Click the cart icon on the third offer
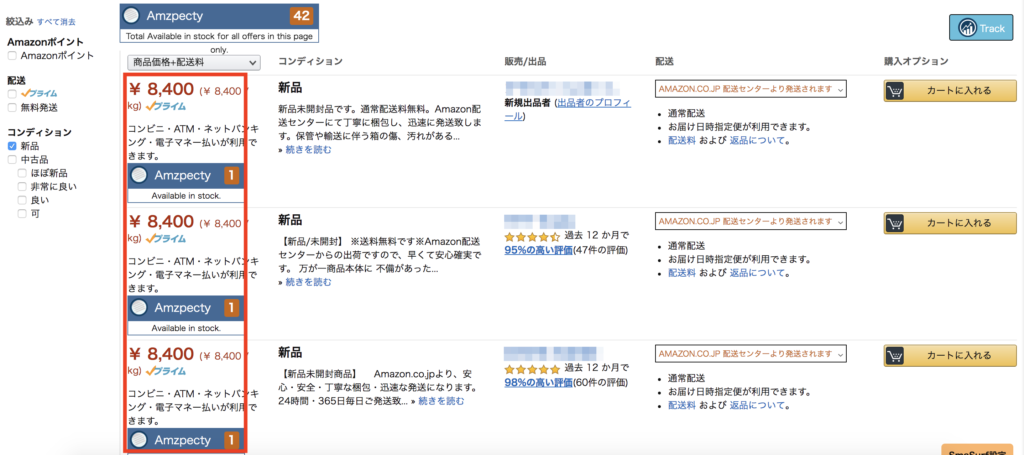1024x455 pixels. 894,356
